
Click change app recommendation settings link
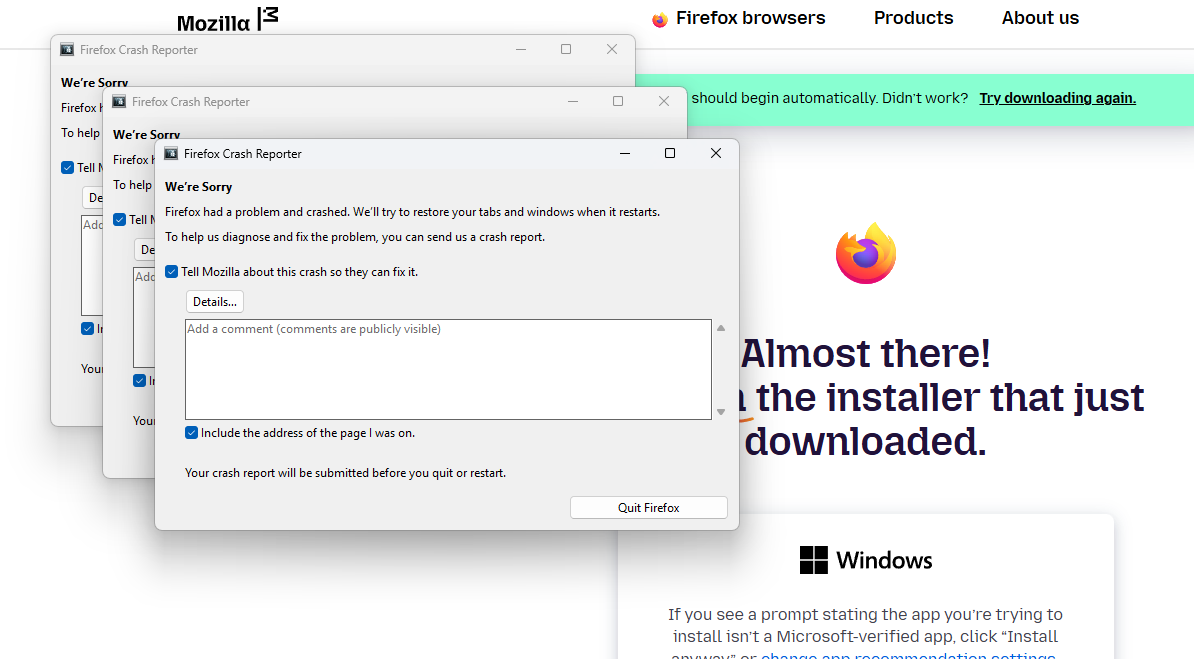(x=908, y=655)
